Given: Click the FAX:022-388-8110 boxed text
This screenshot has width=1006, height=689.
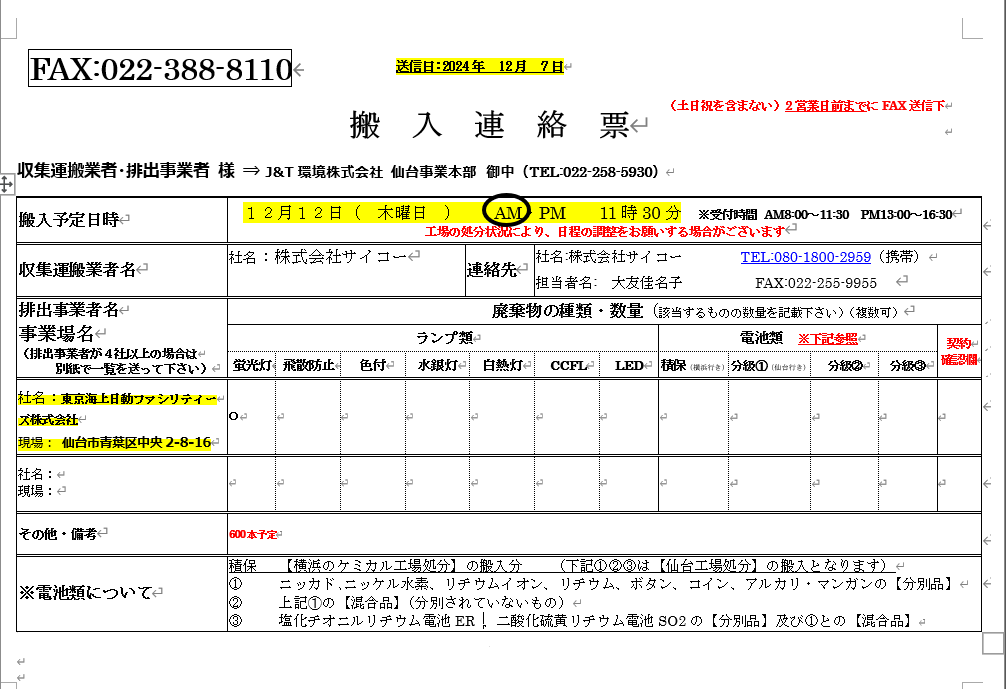Looking at the screenshot, I should [161, 69].
